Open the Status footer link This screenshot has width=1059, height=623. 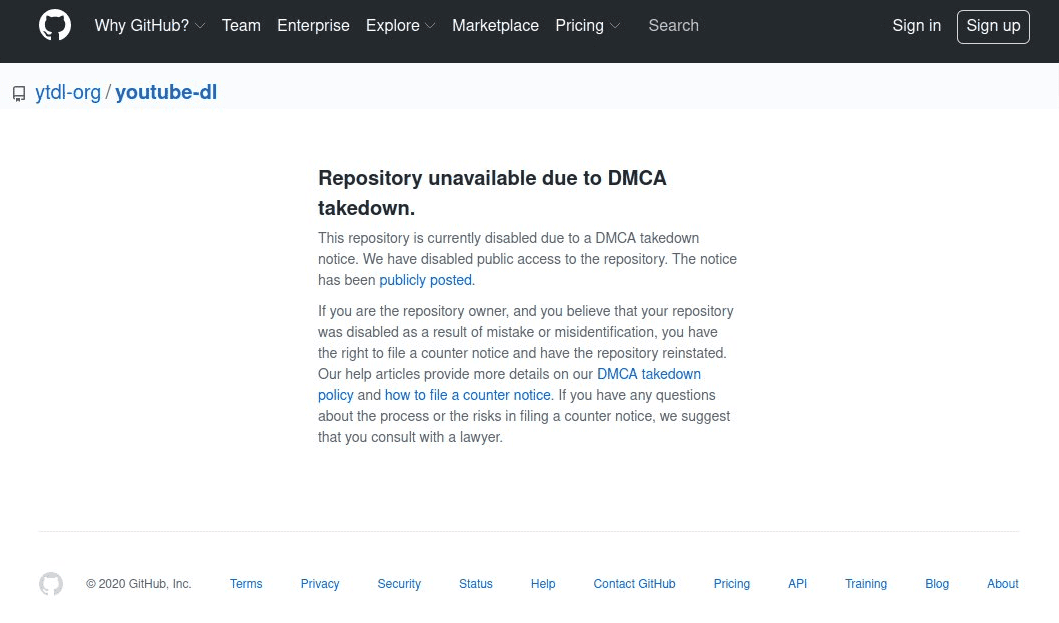point(476,584)
